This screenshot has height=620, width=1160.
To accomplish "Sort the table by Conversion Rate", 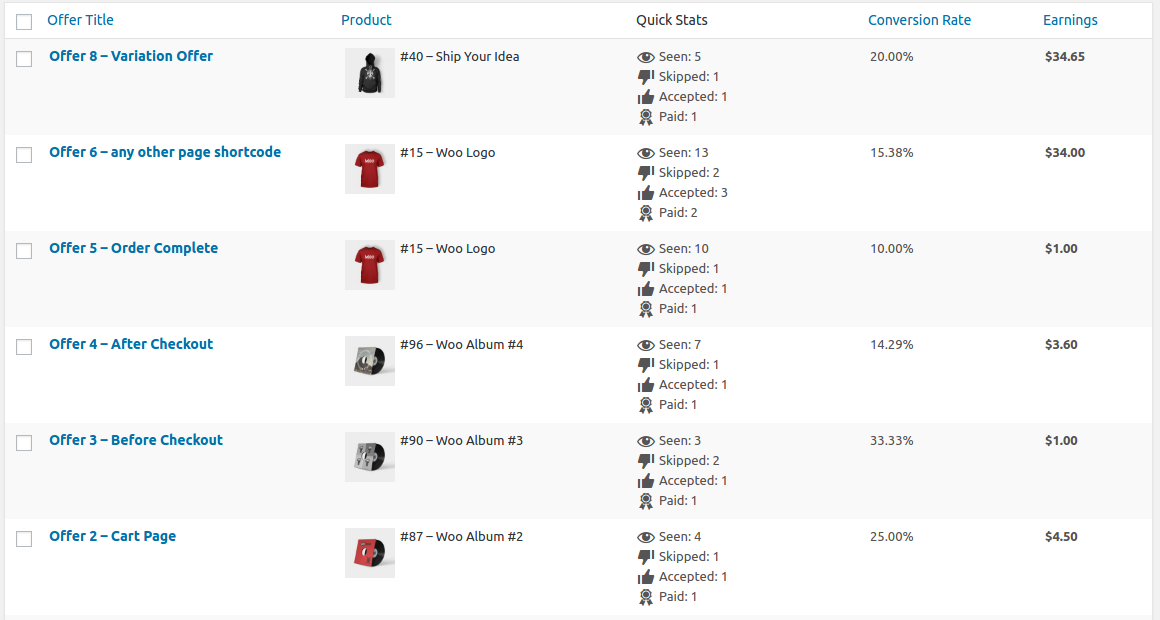I will coord(919,20).
